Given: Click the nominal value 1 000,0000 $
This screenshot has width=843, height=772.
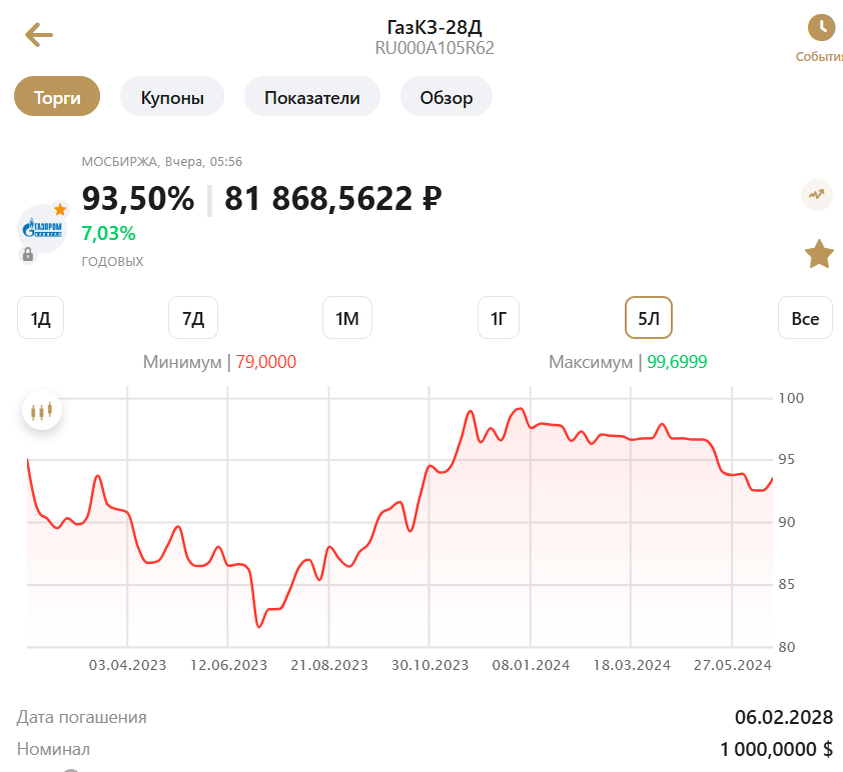Looking at the screenshot, I should 777,749.
